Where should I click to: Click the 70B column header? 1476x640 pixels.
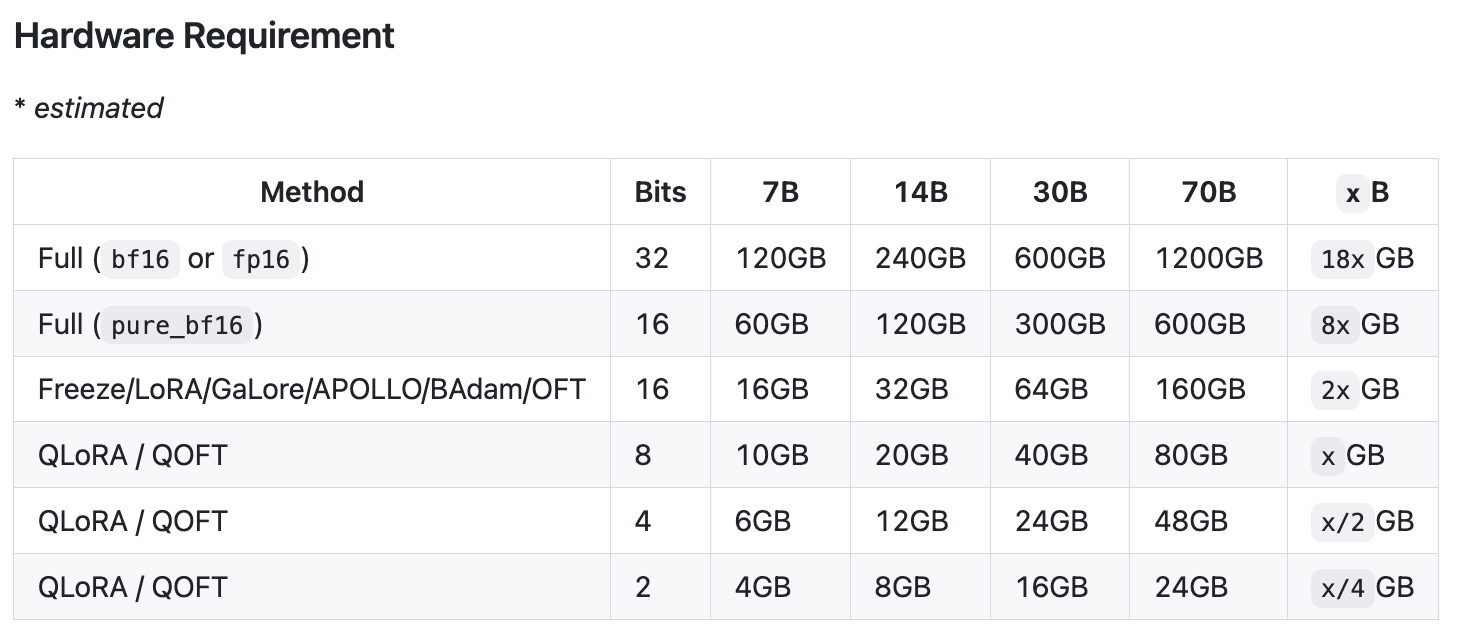tap(1209, 192)
